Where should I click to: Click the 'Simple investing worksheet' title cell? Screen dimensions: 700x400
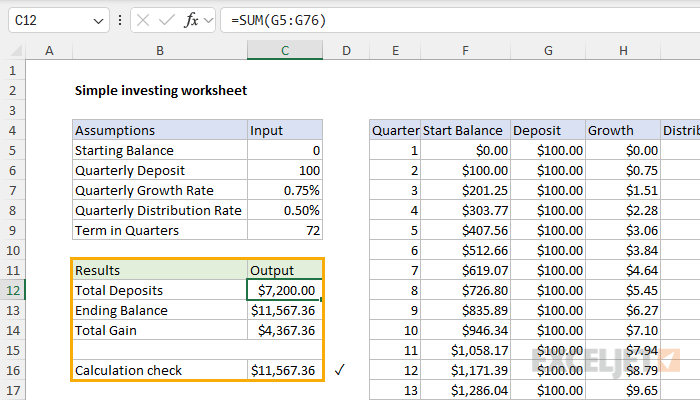161,90
